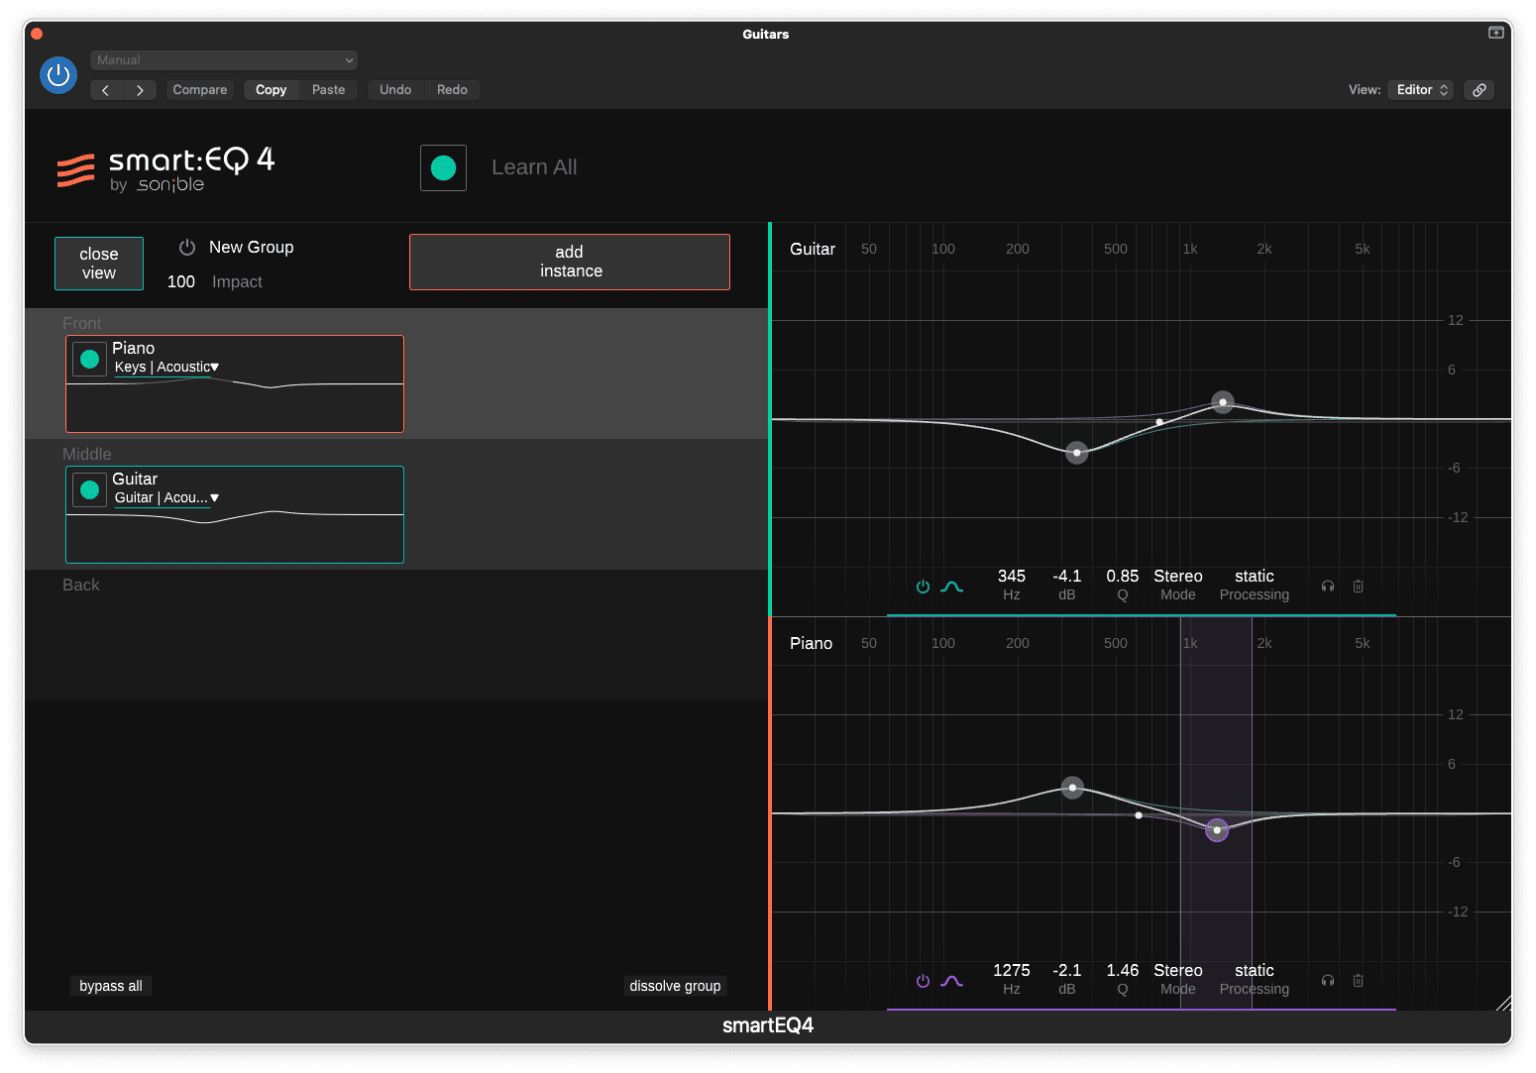1536x1073 pixels.
Task: Click the green Learn All record icon
Action: pos(443,167)
